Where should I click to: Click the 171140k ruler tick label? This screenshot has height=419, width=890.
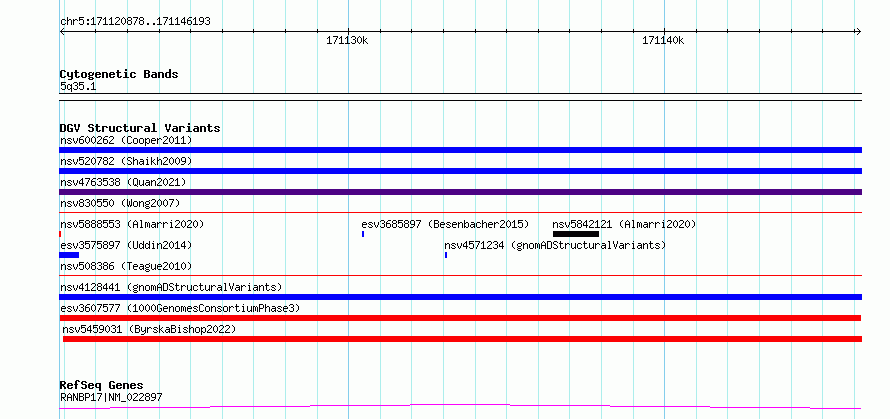(x=664, y=40)
